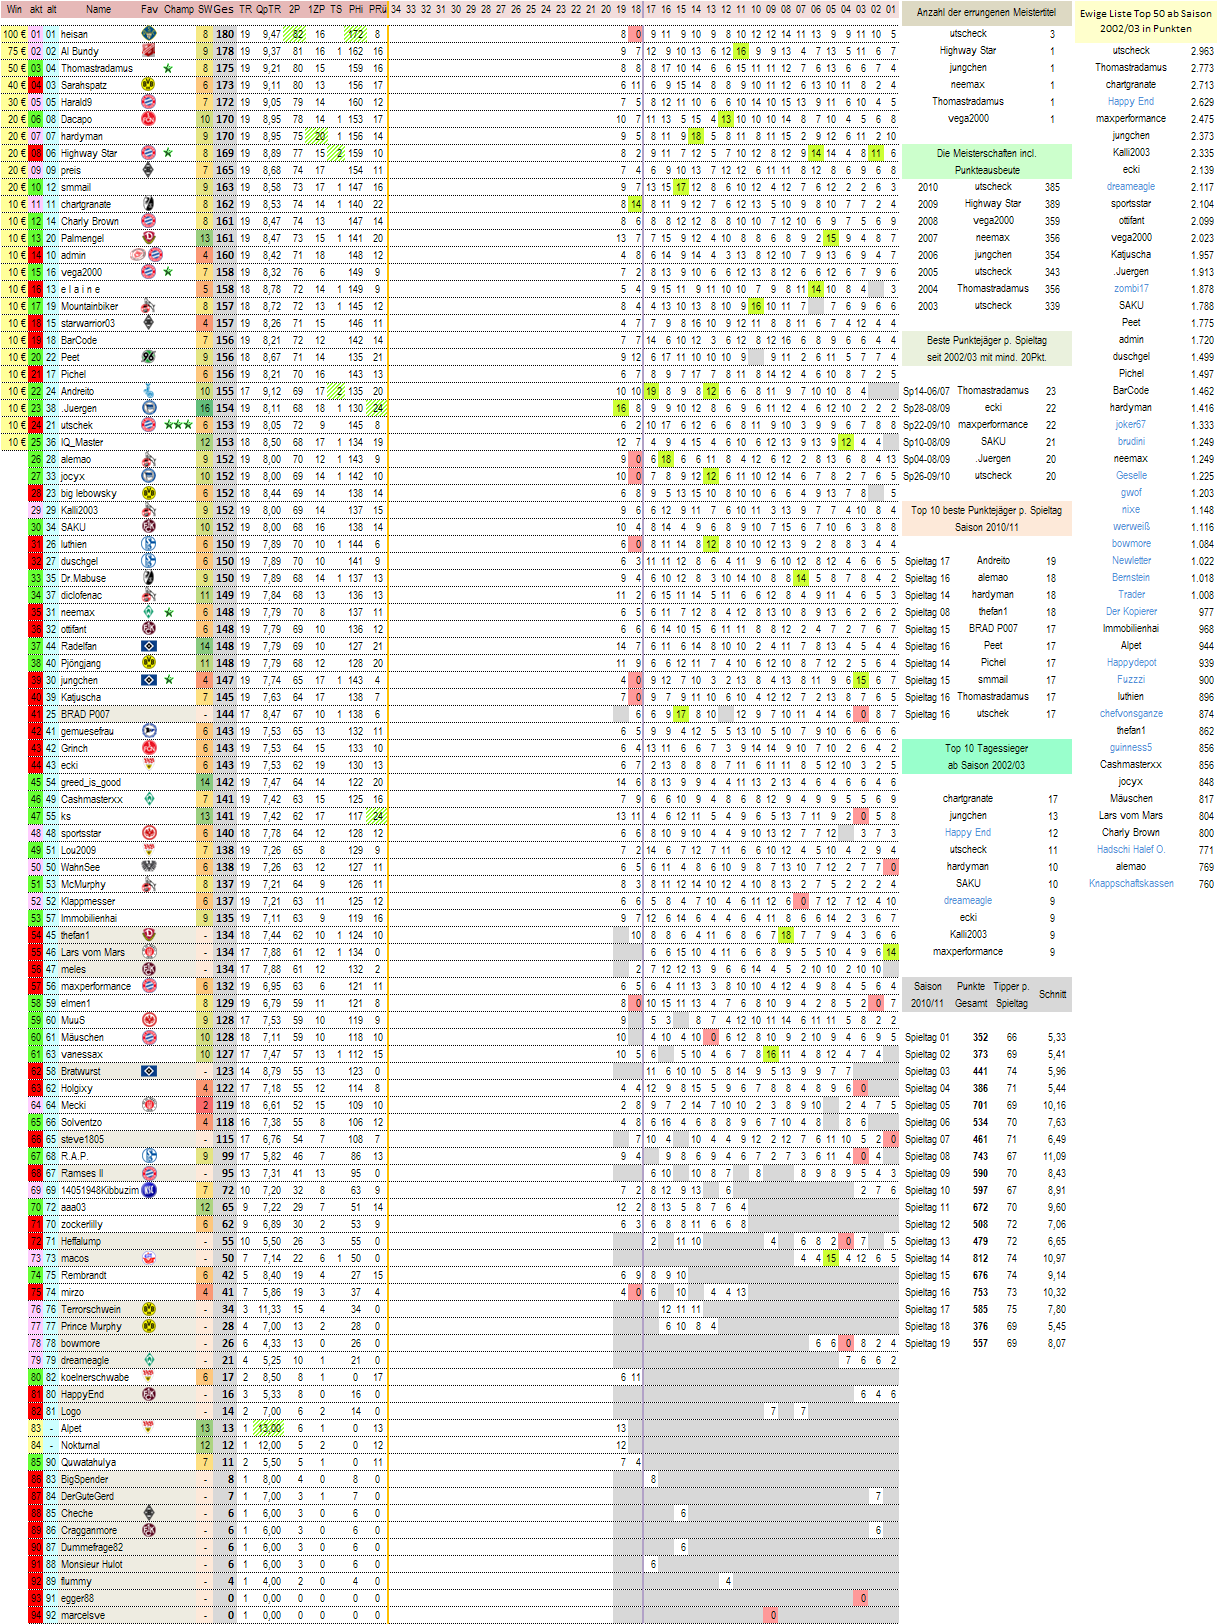Click heisan's blue and yellow club crest
The image size is (1217, 1624).
pyautogui.click(x=148, y=34)
